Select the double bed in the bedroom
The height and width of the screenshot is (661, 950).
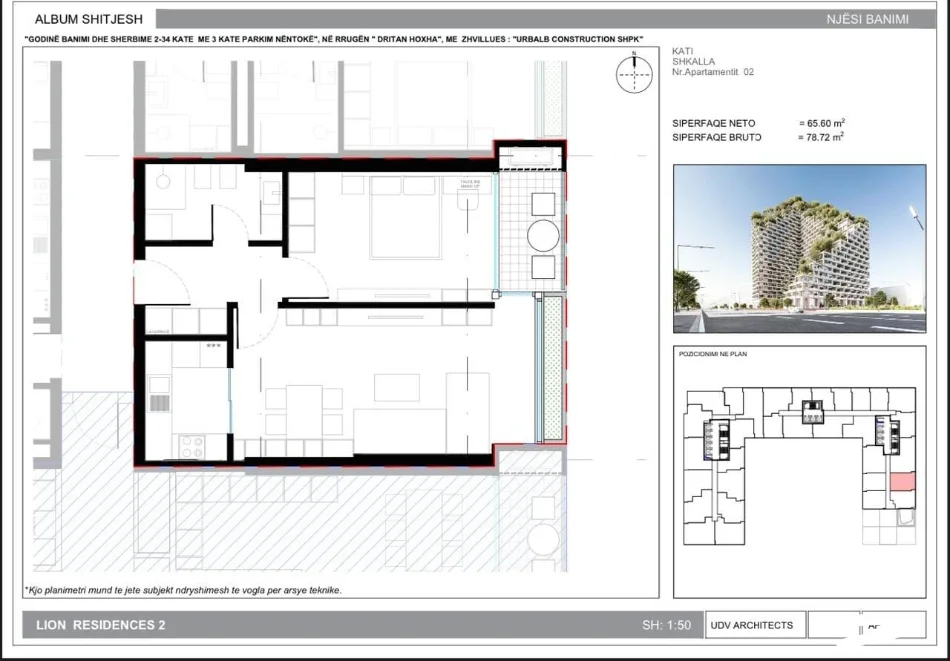tap(405, 217)
